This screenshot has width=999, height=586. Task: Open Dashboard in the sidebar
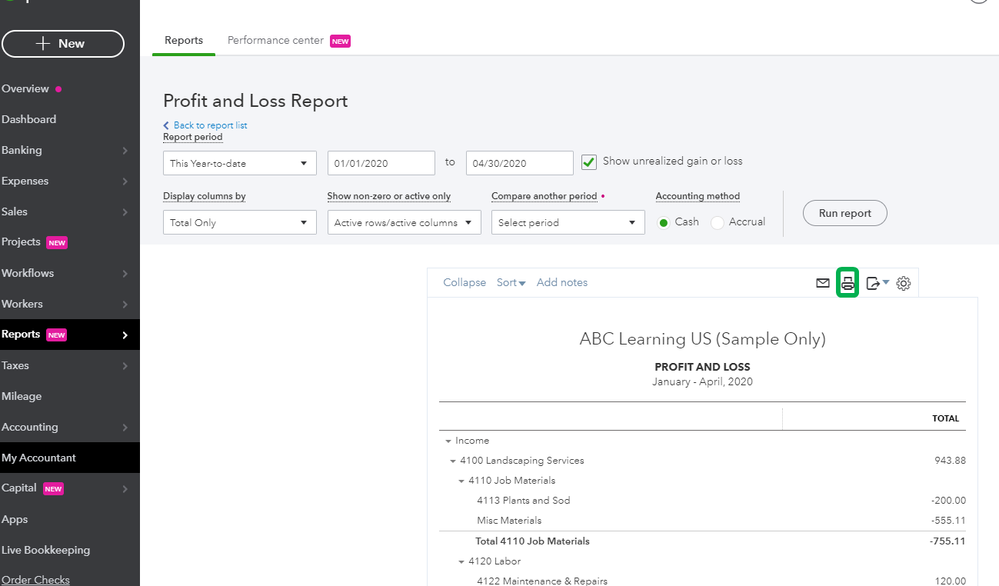(x=29, y=120)
